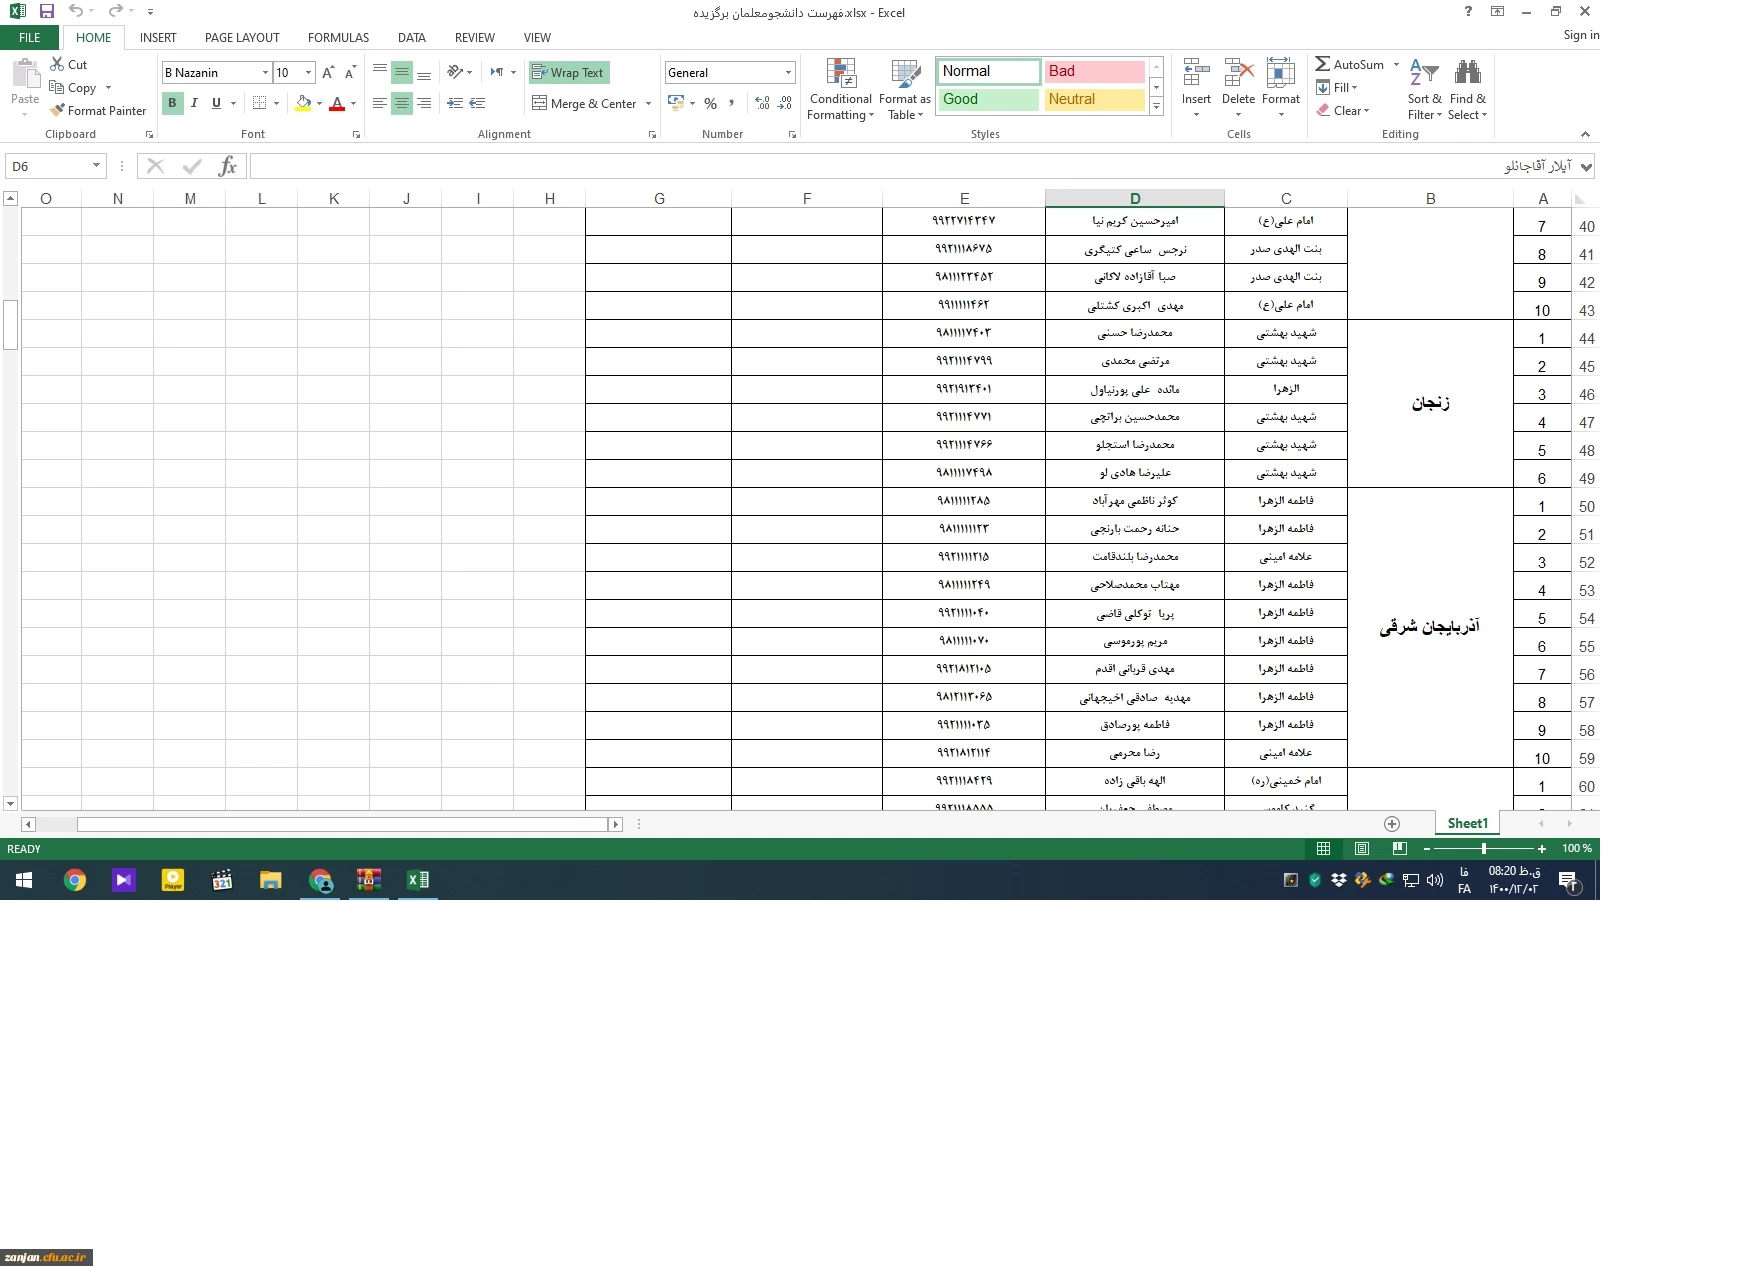This screenshot has width=1754, height=1275.
Task: Expand the Name Box dropdown arrow
Action: point(96,166)
